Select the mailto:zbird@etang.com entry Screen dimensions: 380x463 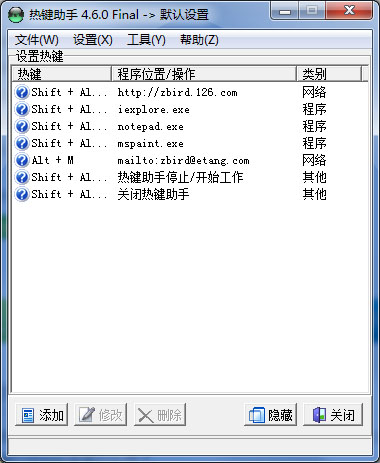(x=183, y=161)
